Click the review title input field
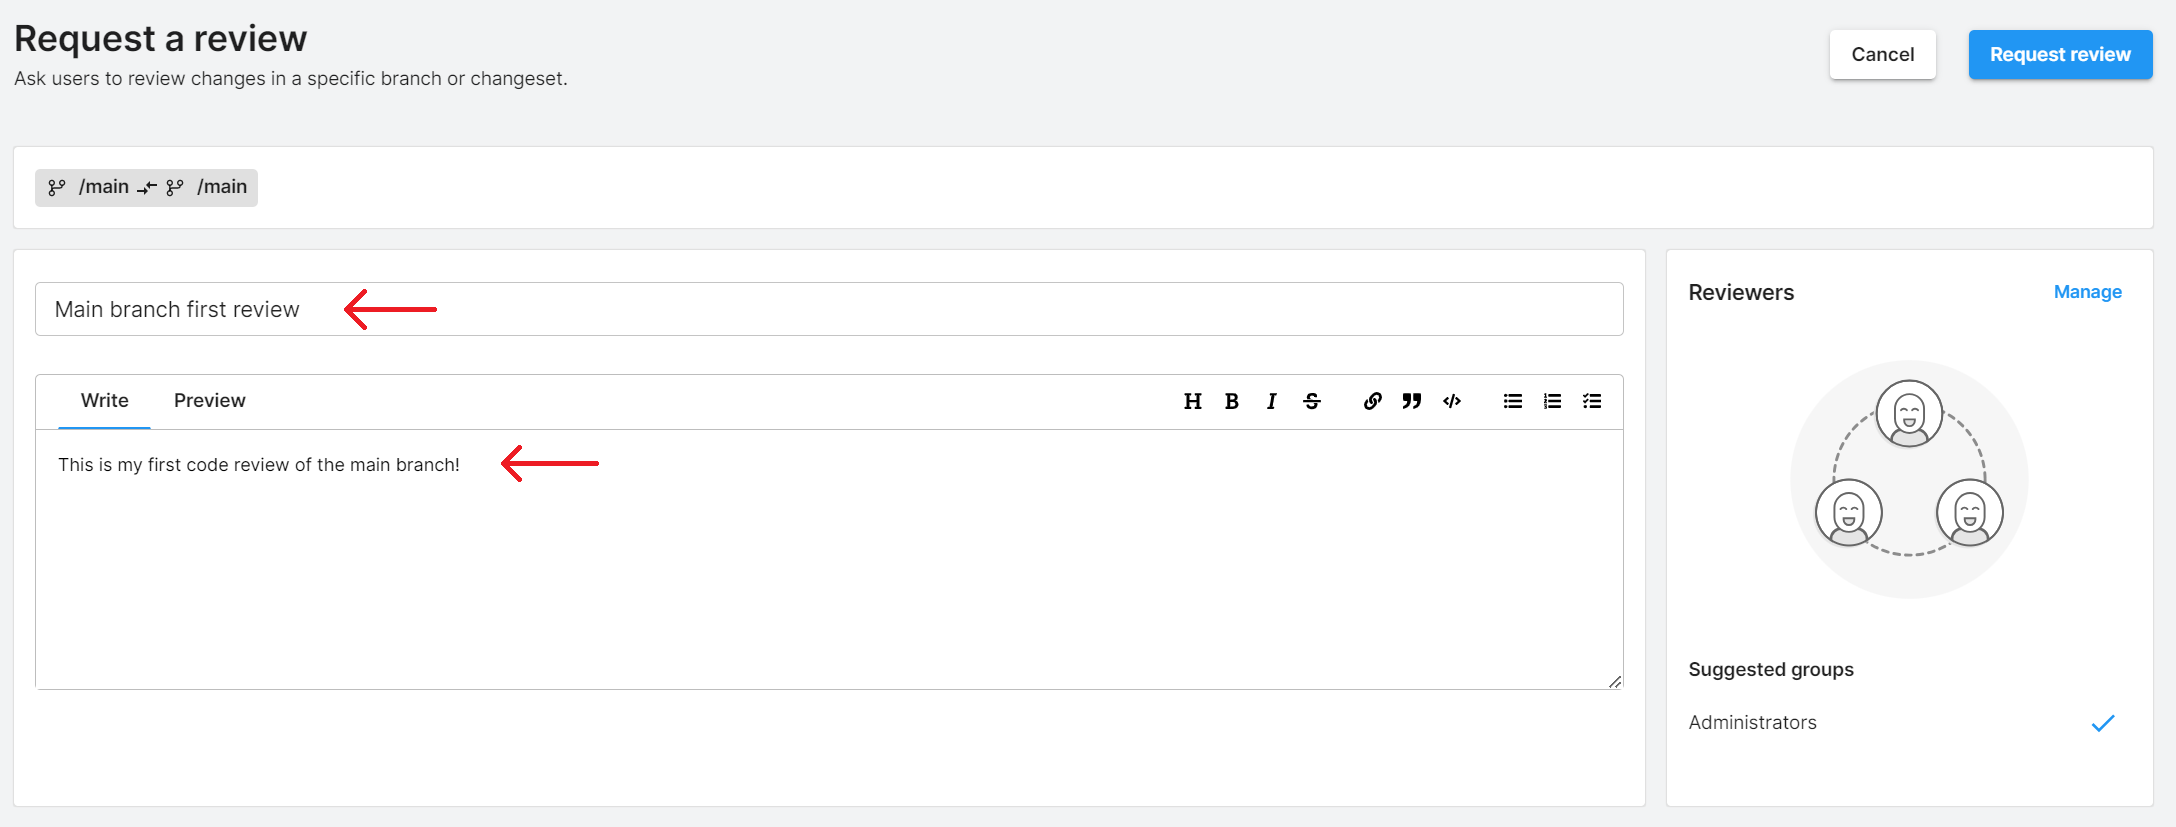Screen dimensions: 2176x827 point(900,310)
